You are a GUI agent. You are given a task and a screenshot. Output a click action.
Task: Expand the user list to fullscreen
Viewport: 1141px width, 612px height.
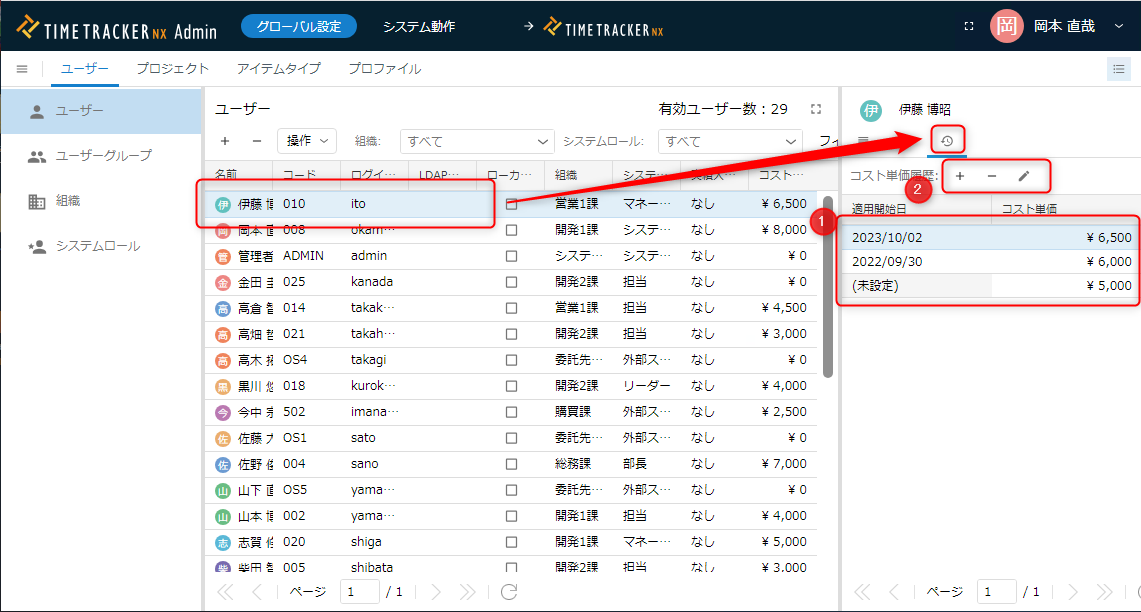point(816,109)
